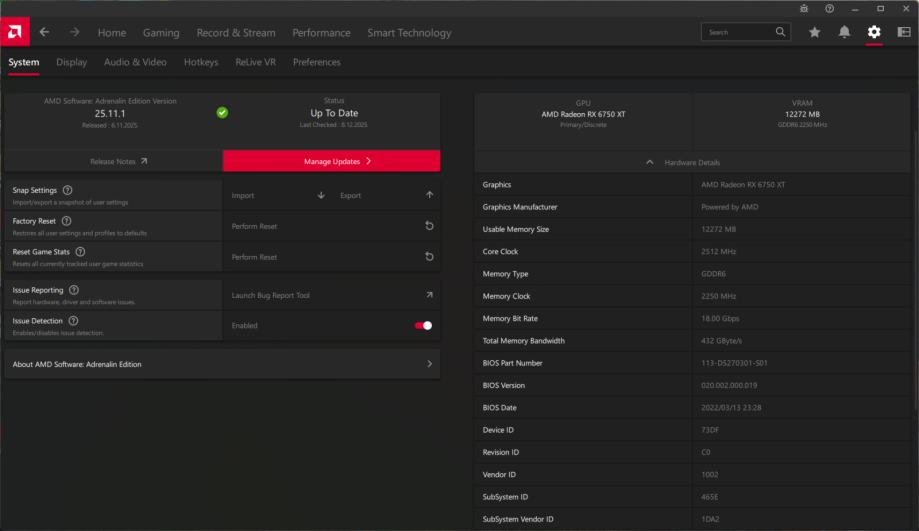The width and height of the screenshot is (919, 531).
Task: Click Perform Reset for Game Stats
Action: pos(254,257)
